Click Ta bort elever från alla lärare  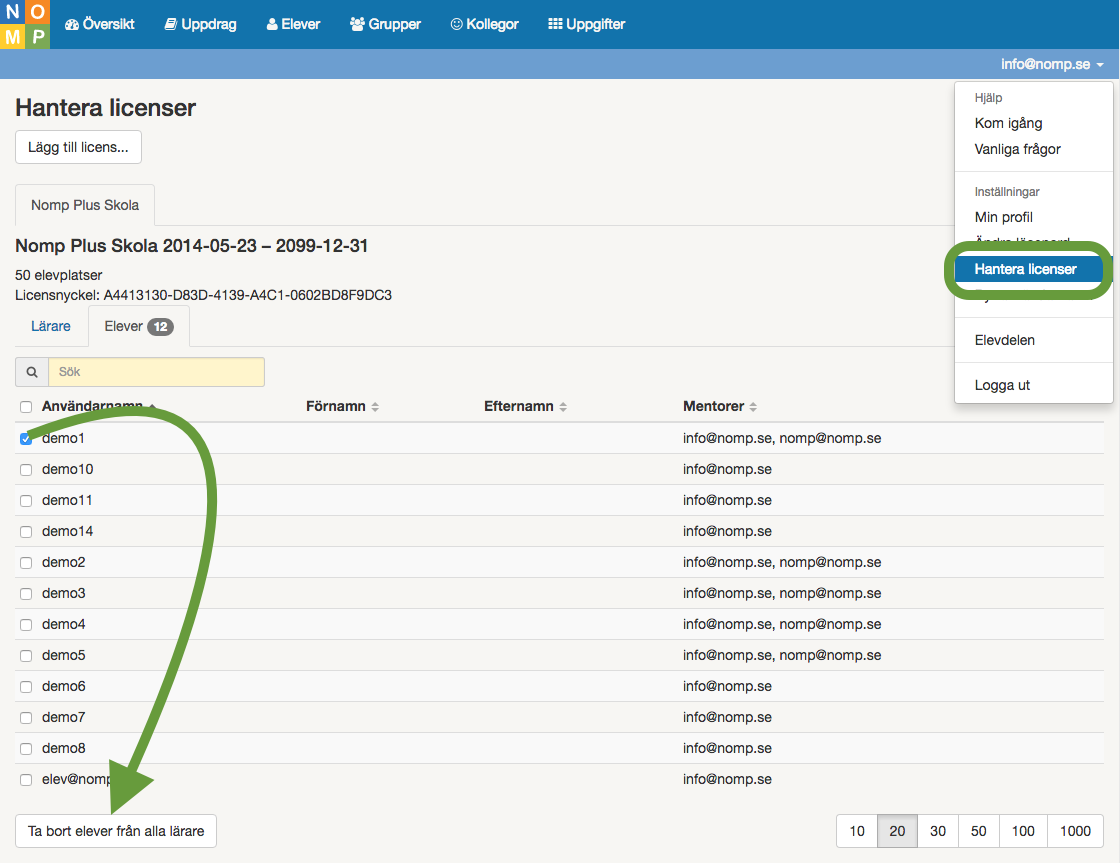coord(116,831)
